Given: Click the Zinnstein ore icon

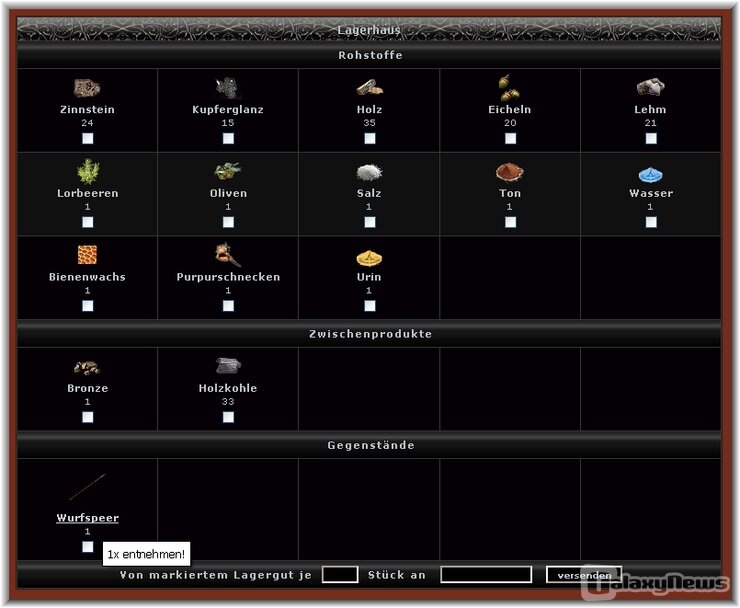Looking at the screenshot, I should (87, 88).
